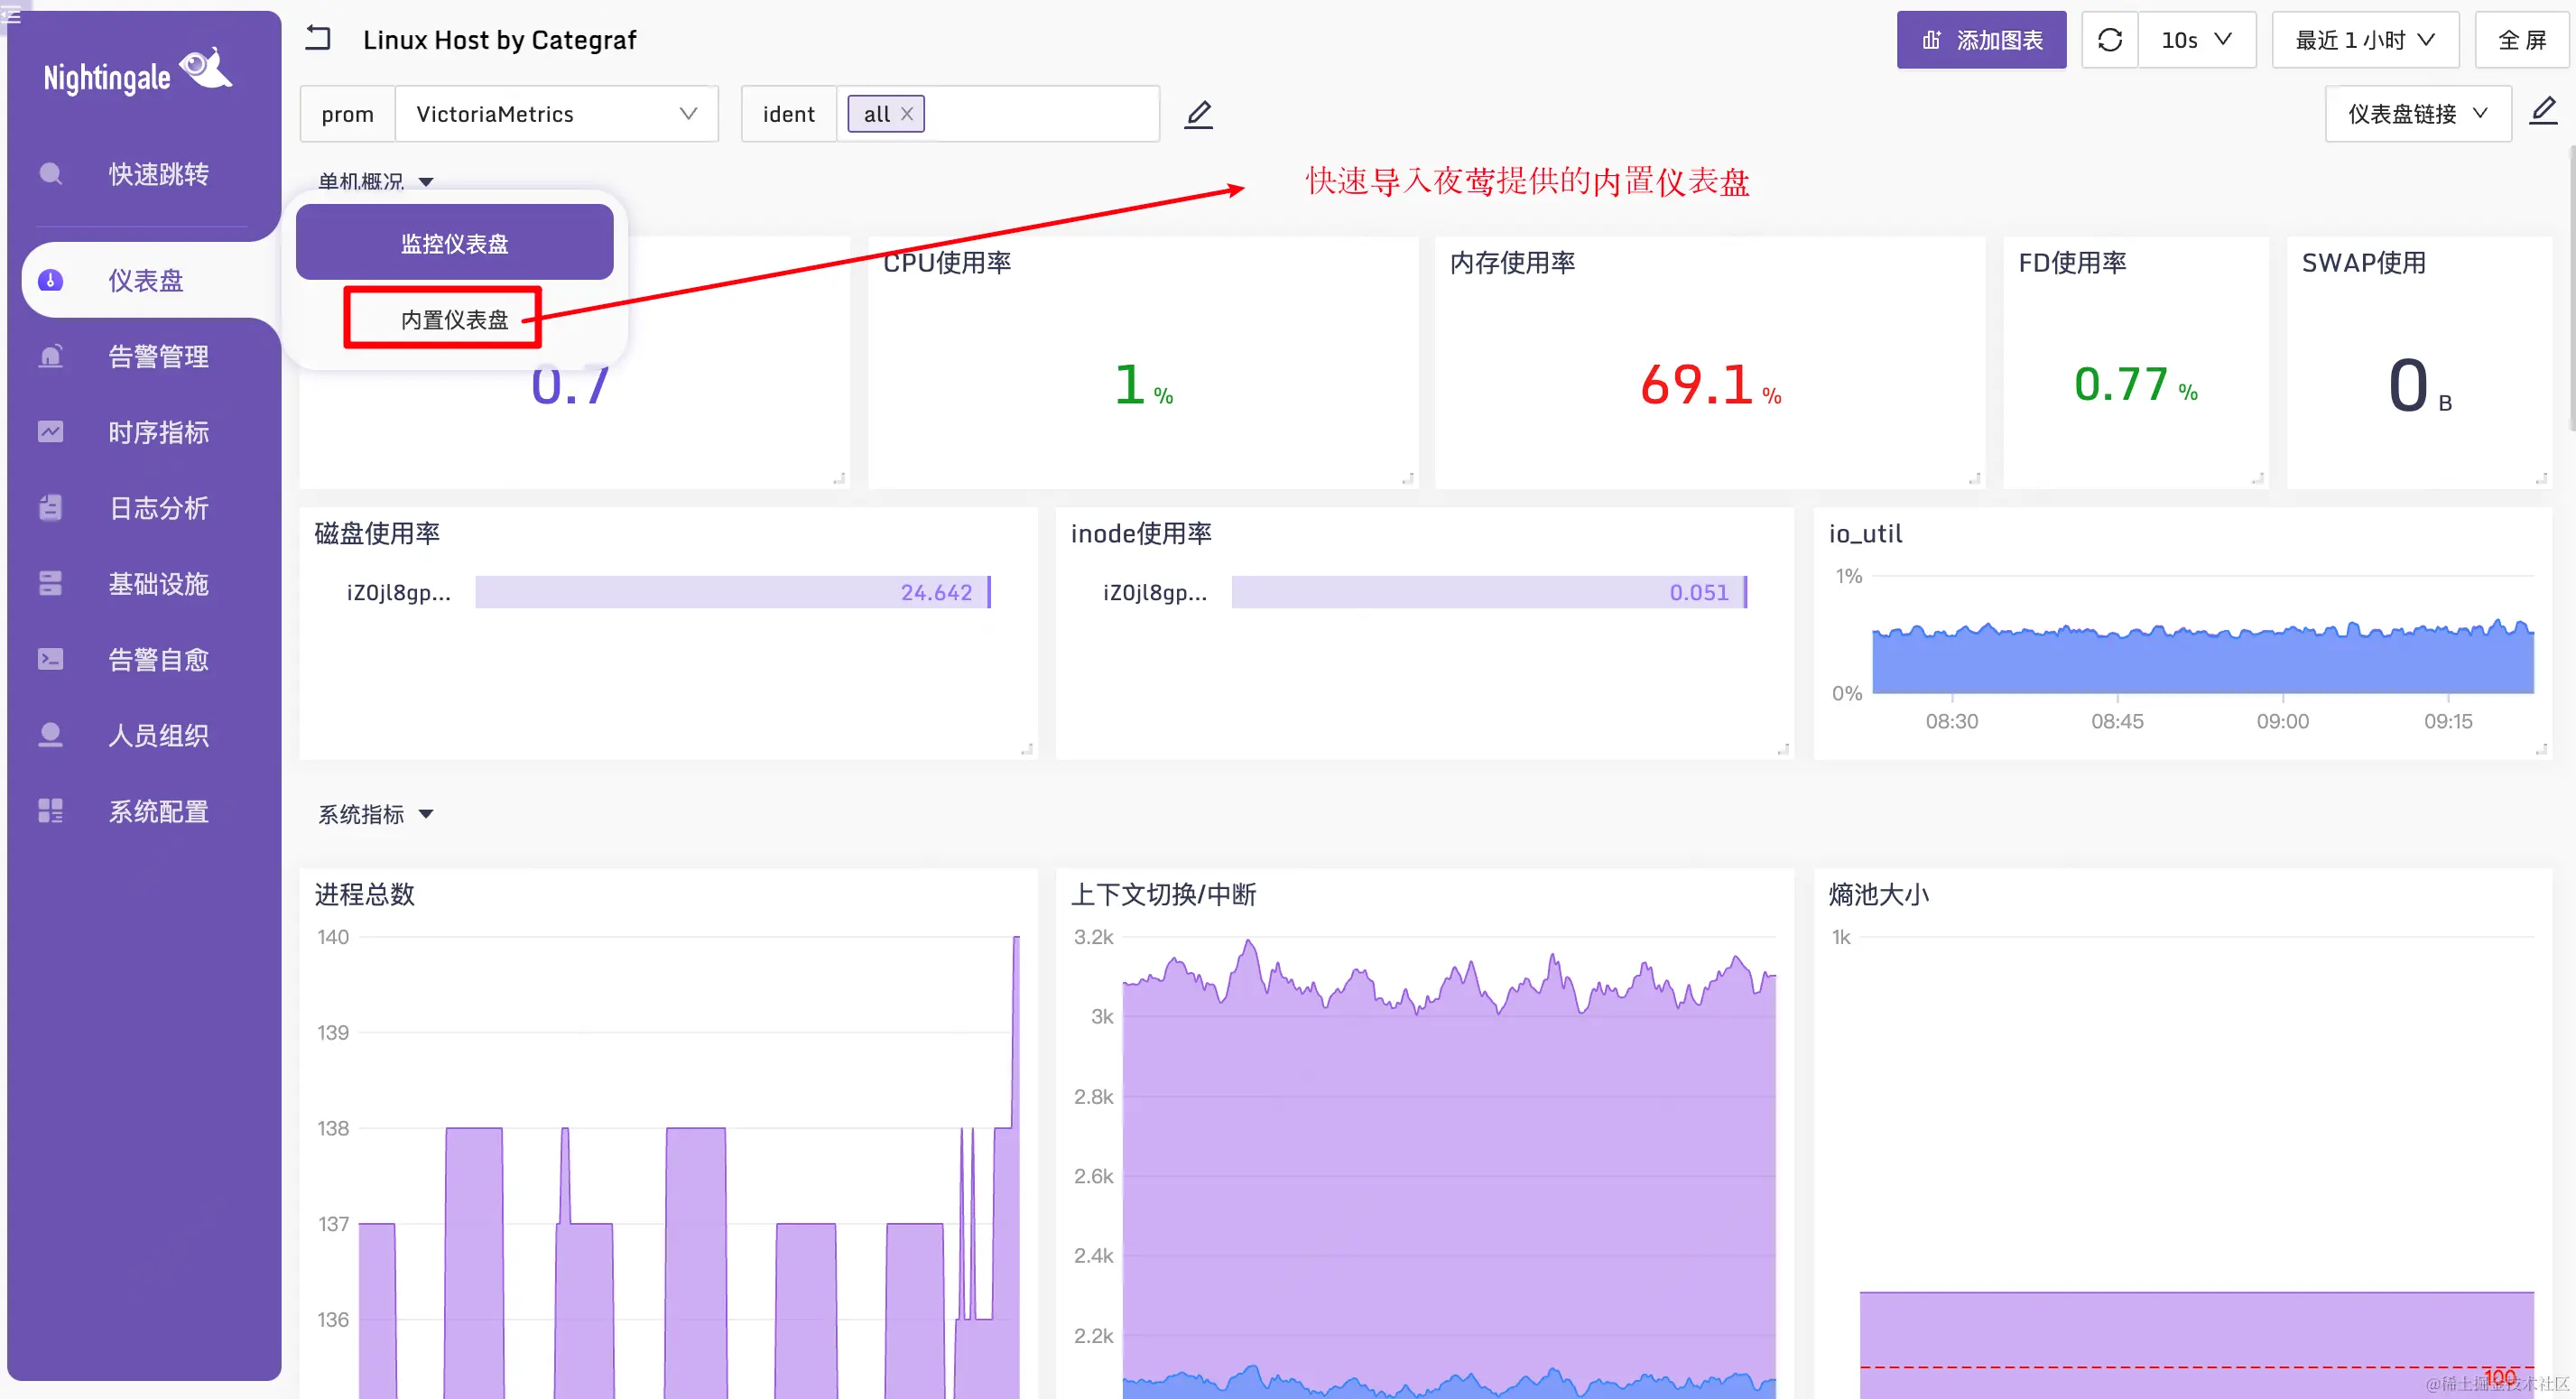
Task: Select 监控仪表盘 menu item
Action: coord(454,243)
